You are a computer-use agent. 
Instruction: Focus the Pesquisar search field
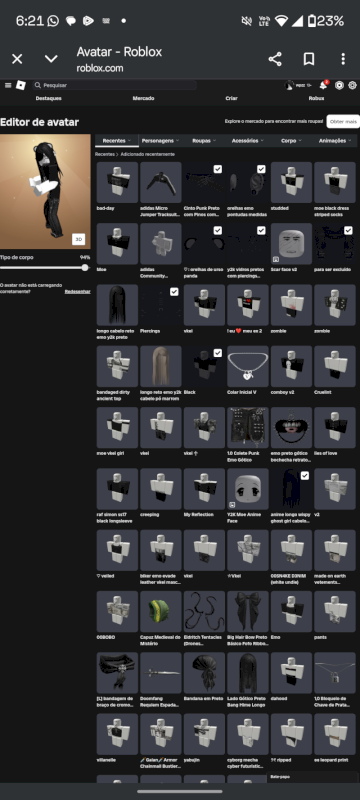pyautogui.click(x=115, y=85)
